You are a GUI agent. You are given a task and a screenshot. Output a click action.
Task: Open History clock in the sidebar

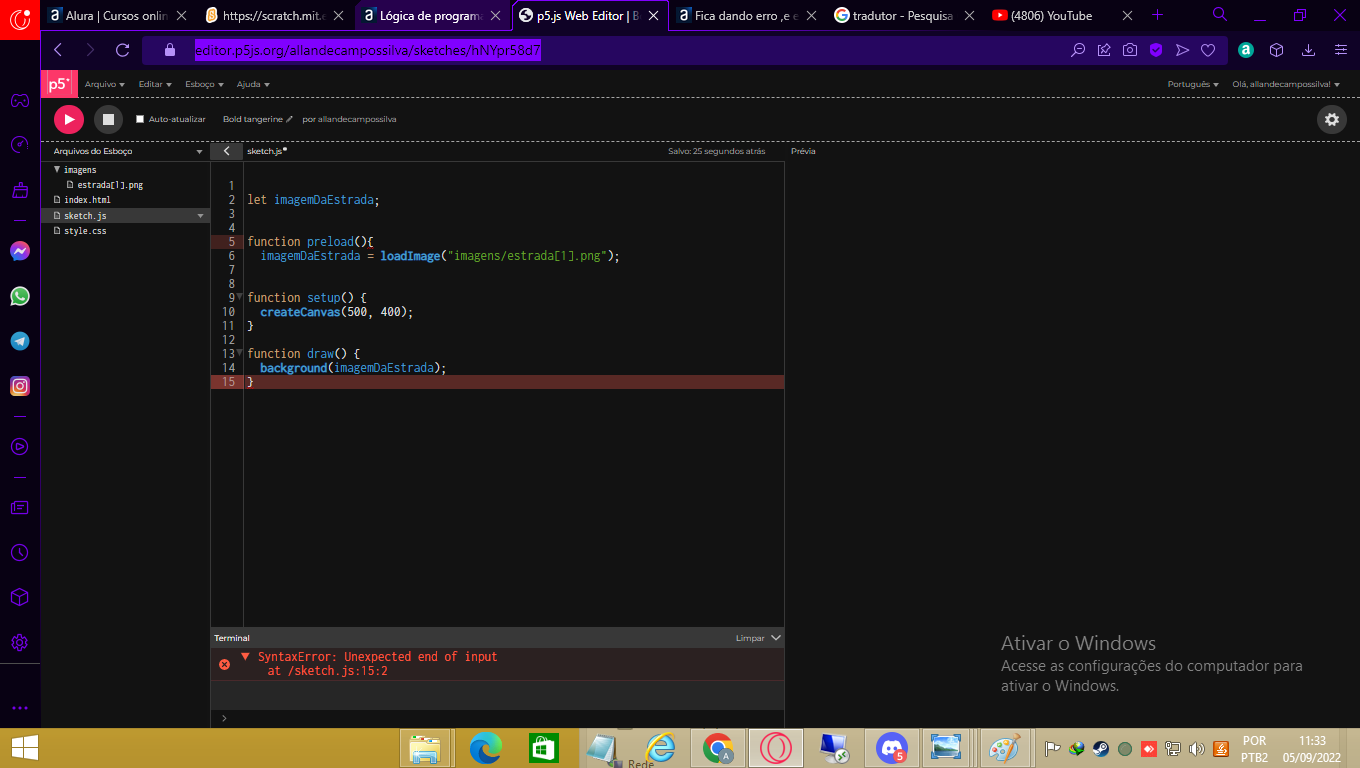pyautogui.click(x=20, y=552)
